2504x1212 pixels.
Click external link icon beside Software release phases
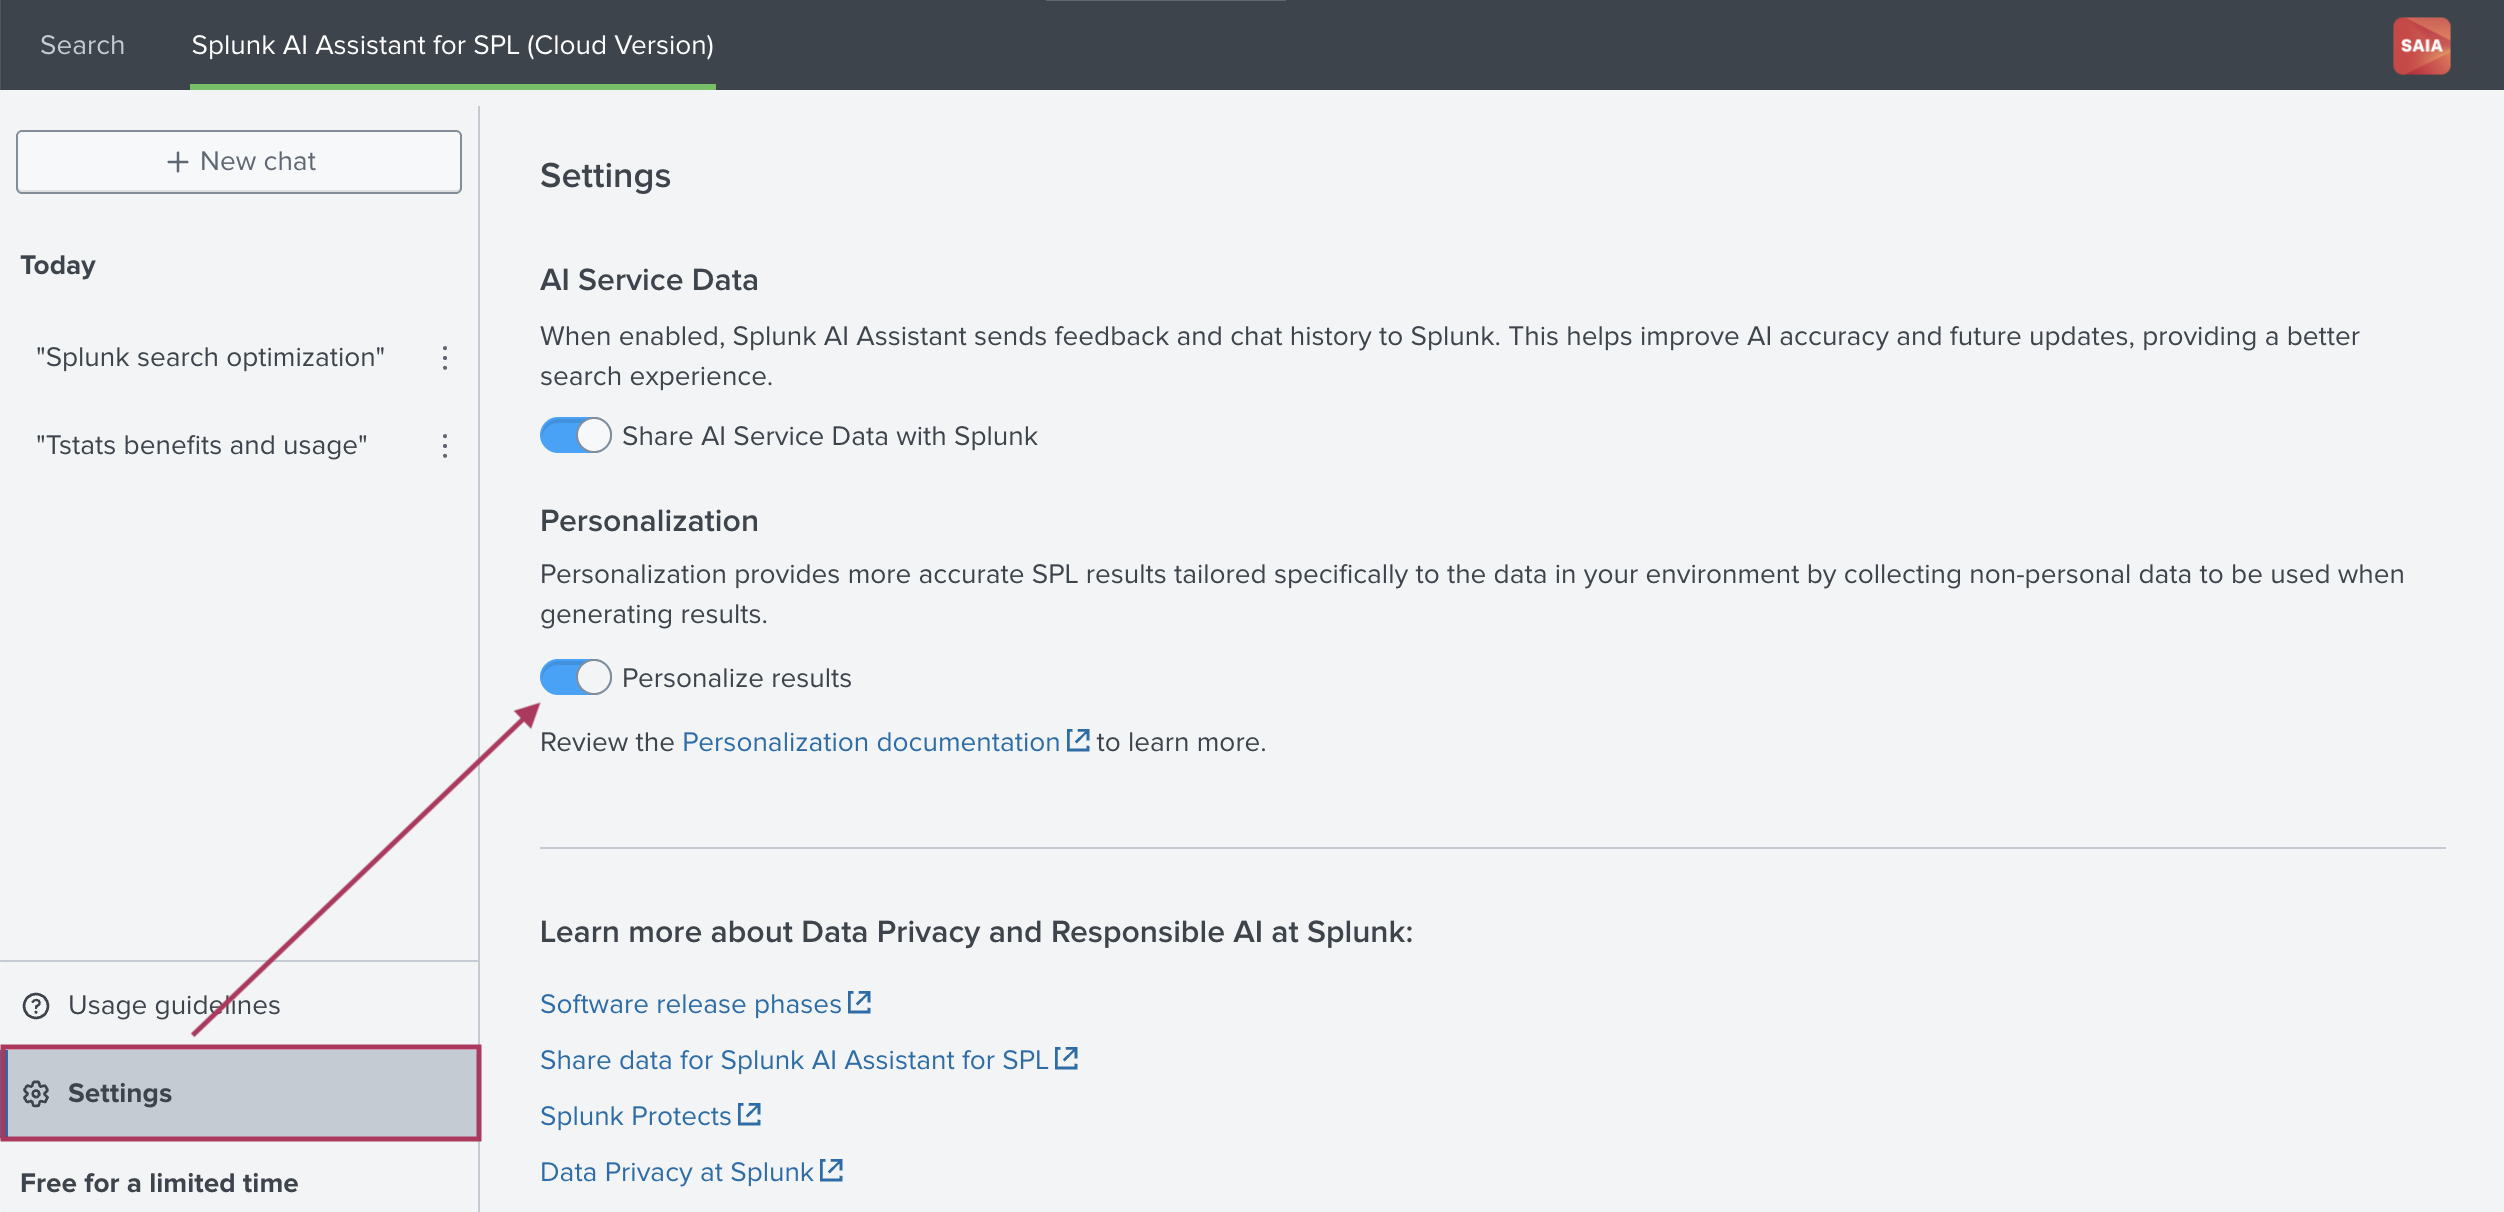860,1002
